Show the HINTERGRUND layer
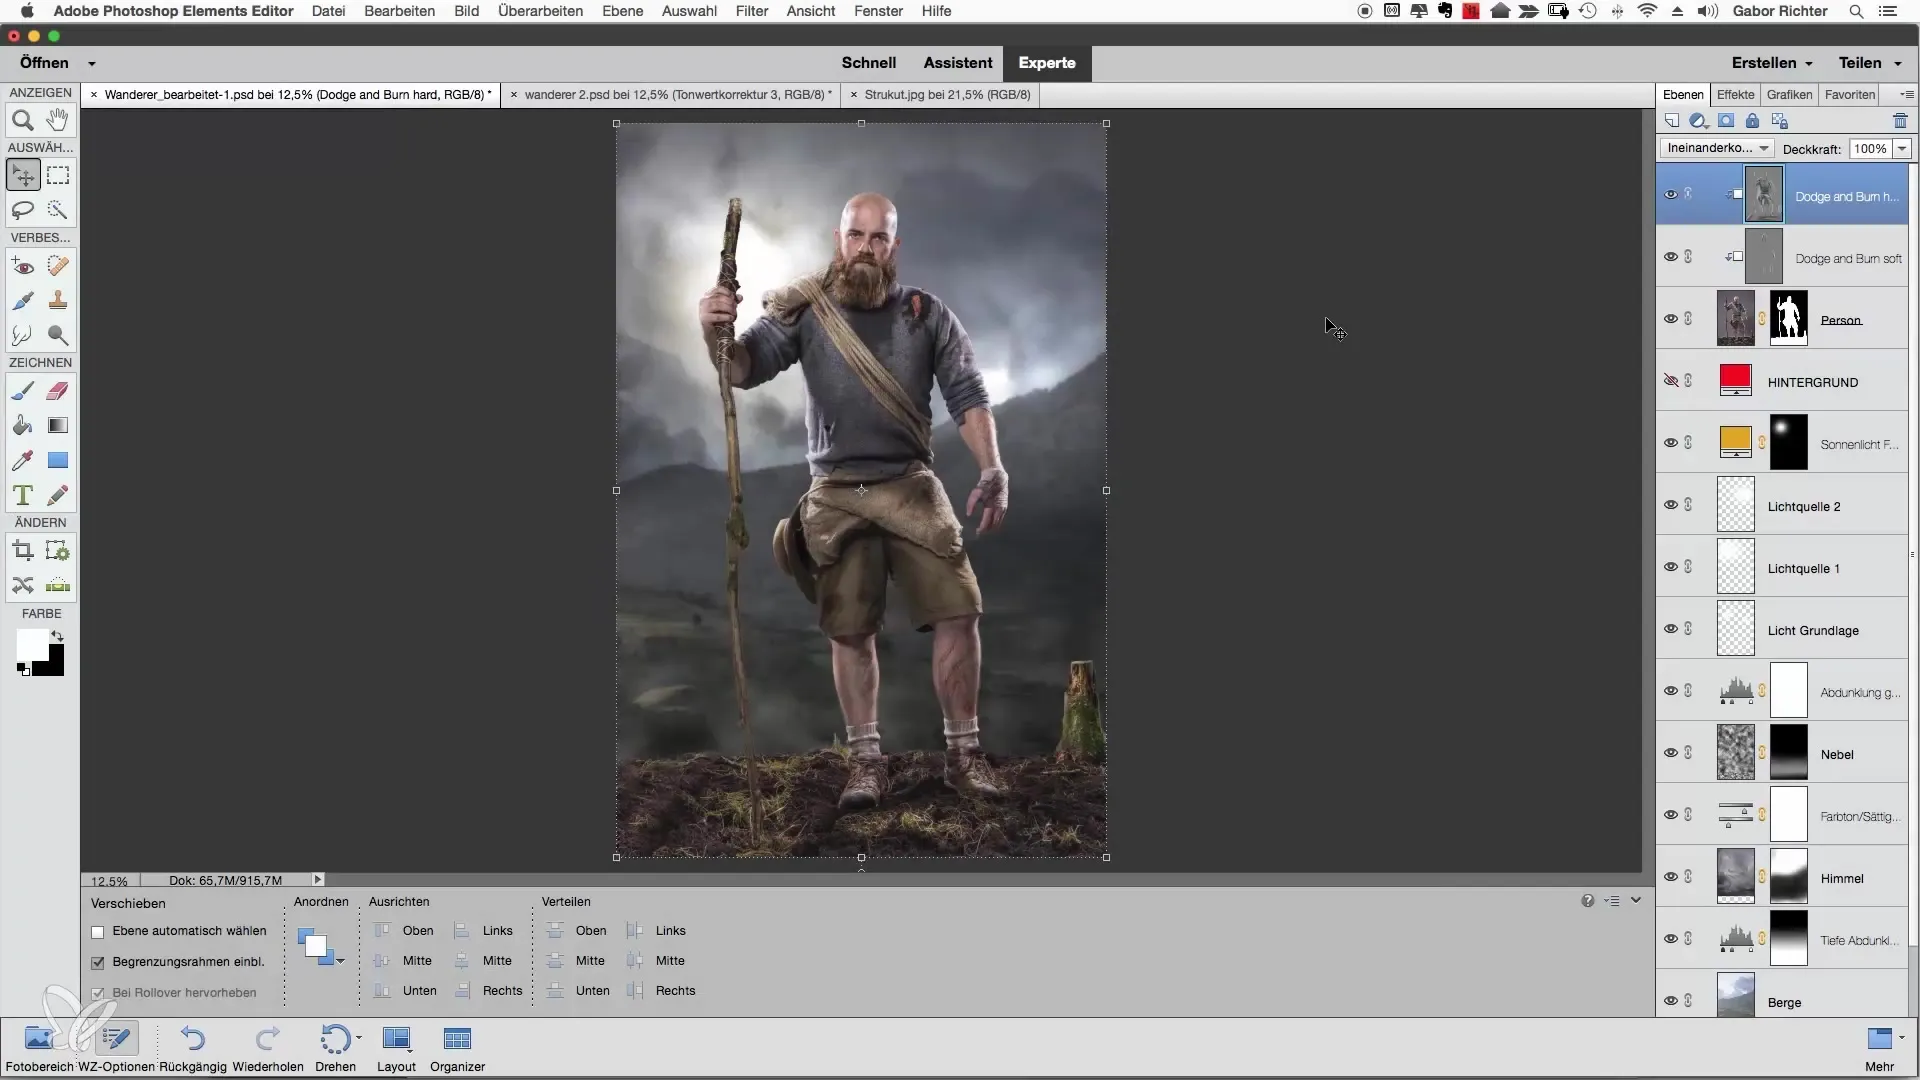Screen dimensions: 1920x1080 click(1670, 381)
